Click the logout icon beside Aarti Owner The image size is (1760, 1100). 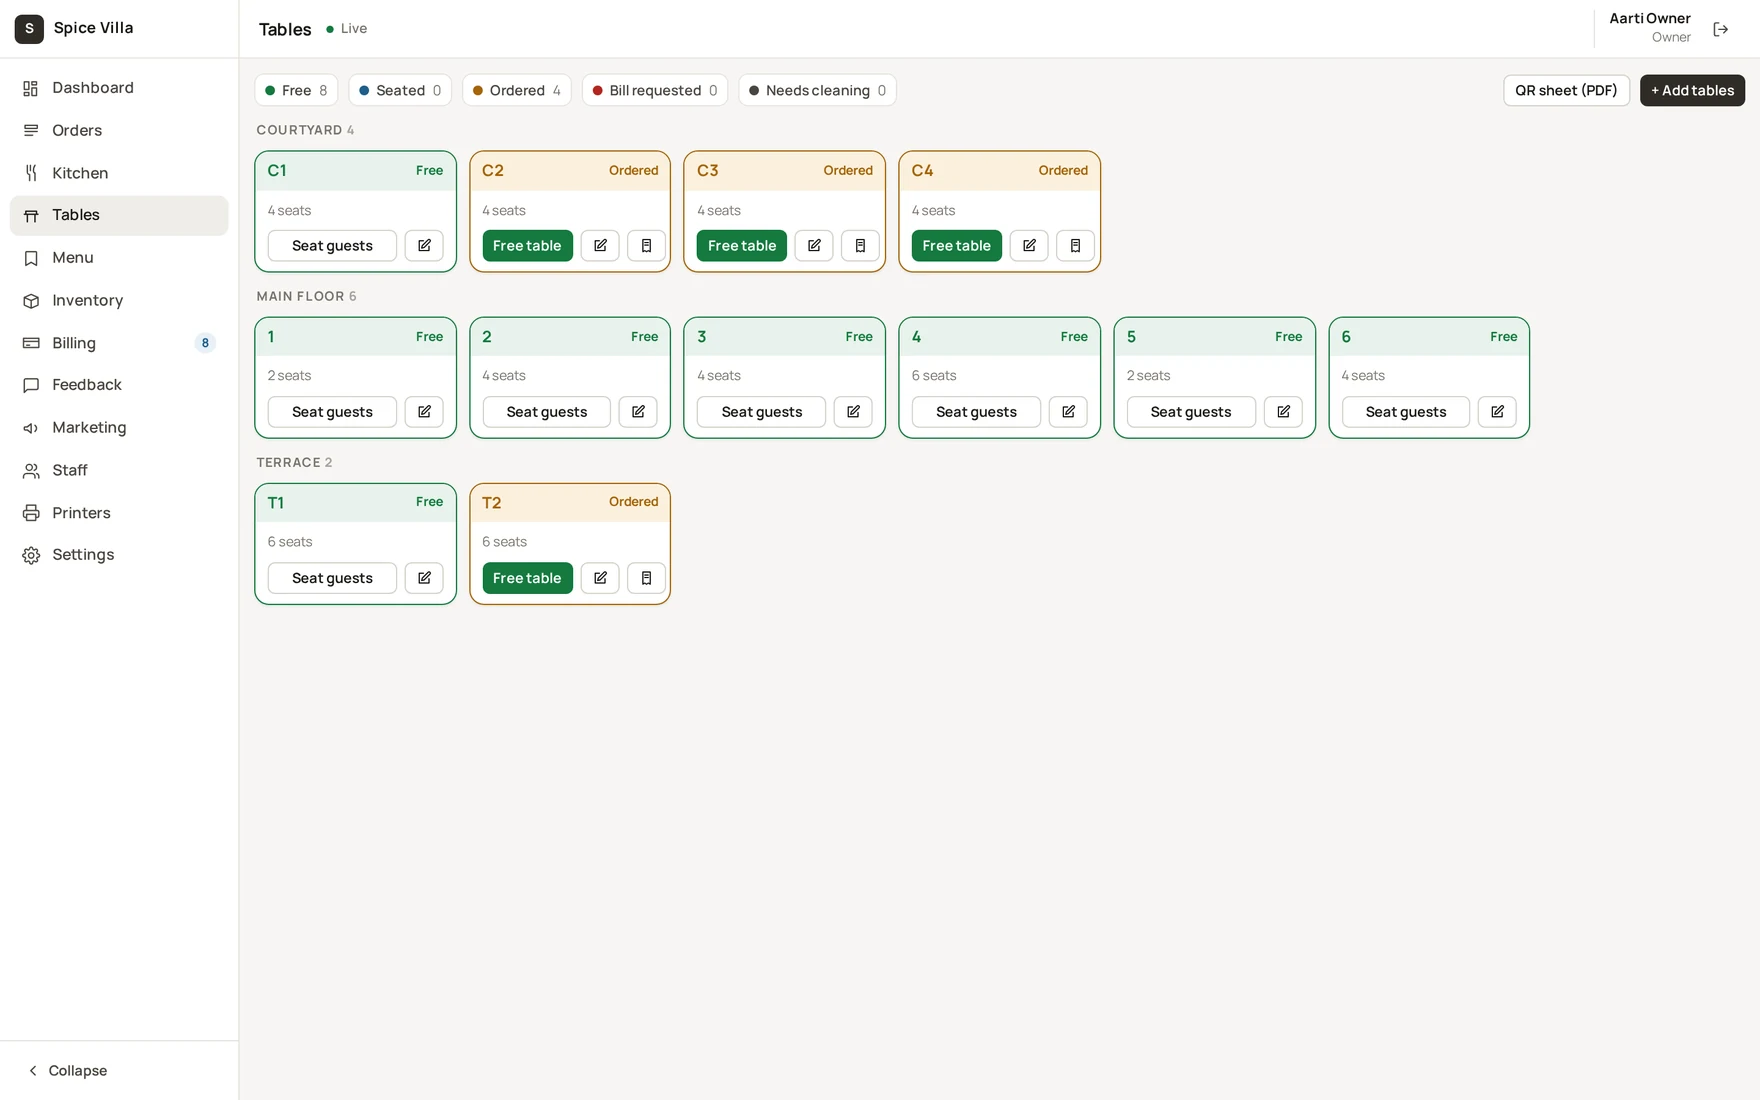1721,29
